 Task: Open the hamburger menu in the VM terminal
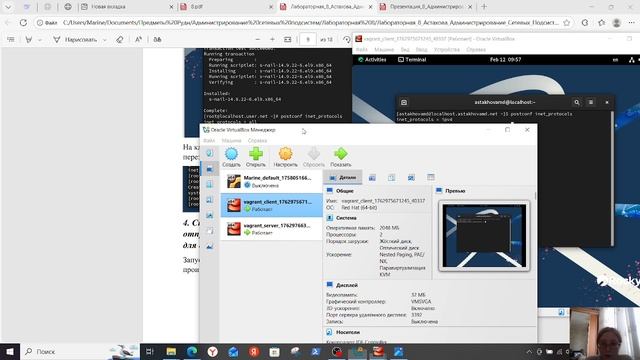point(591,102)
